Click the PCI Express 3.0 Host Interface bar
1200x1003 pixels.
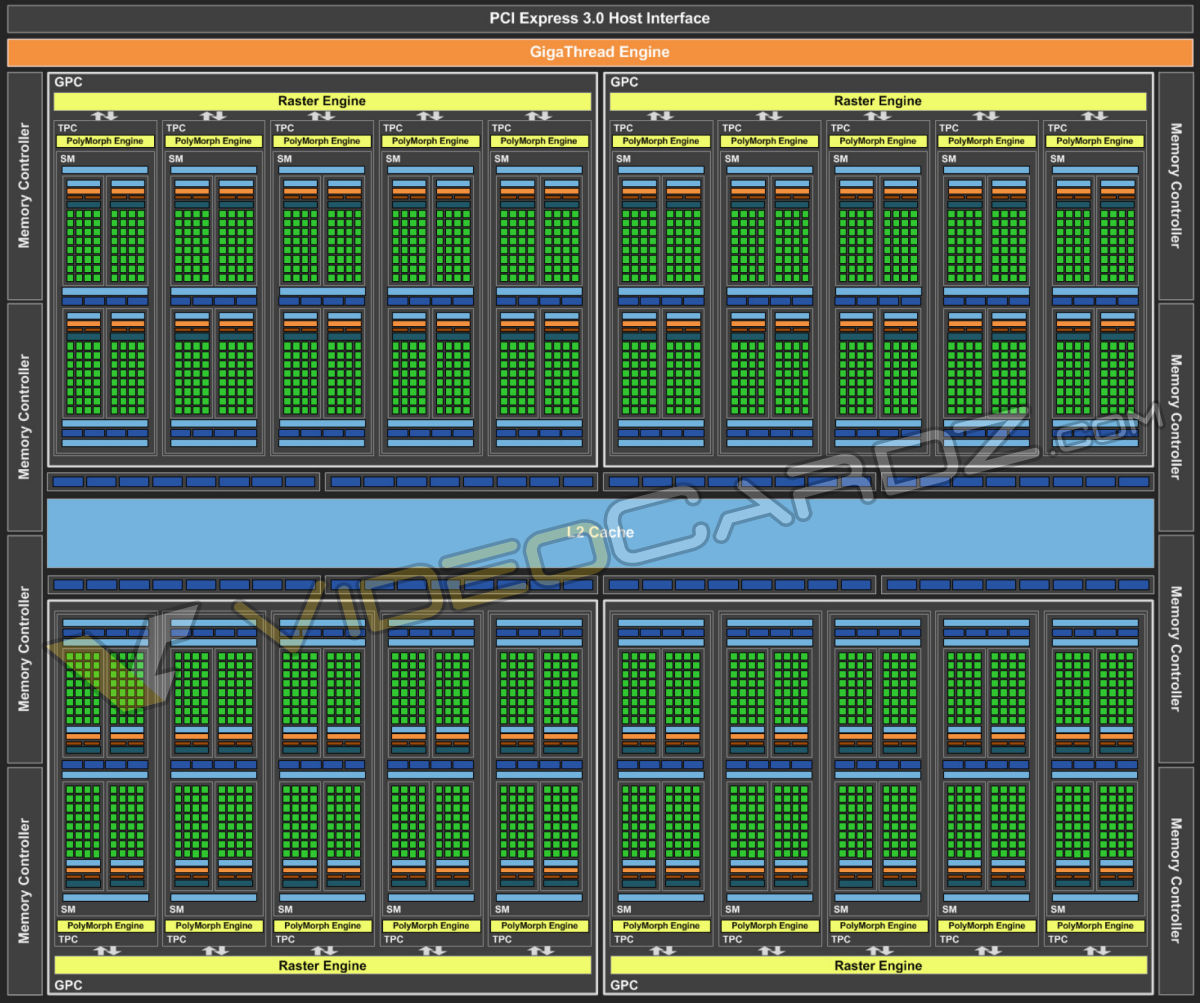[x=600, y=18]
